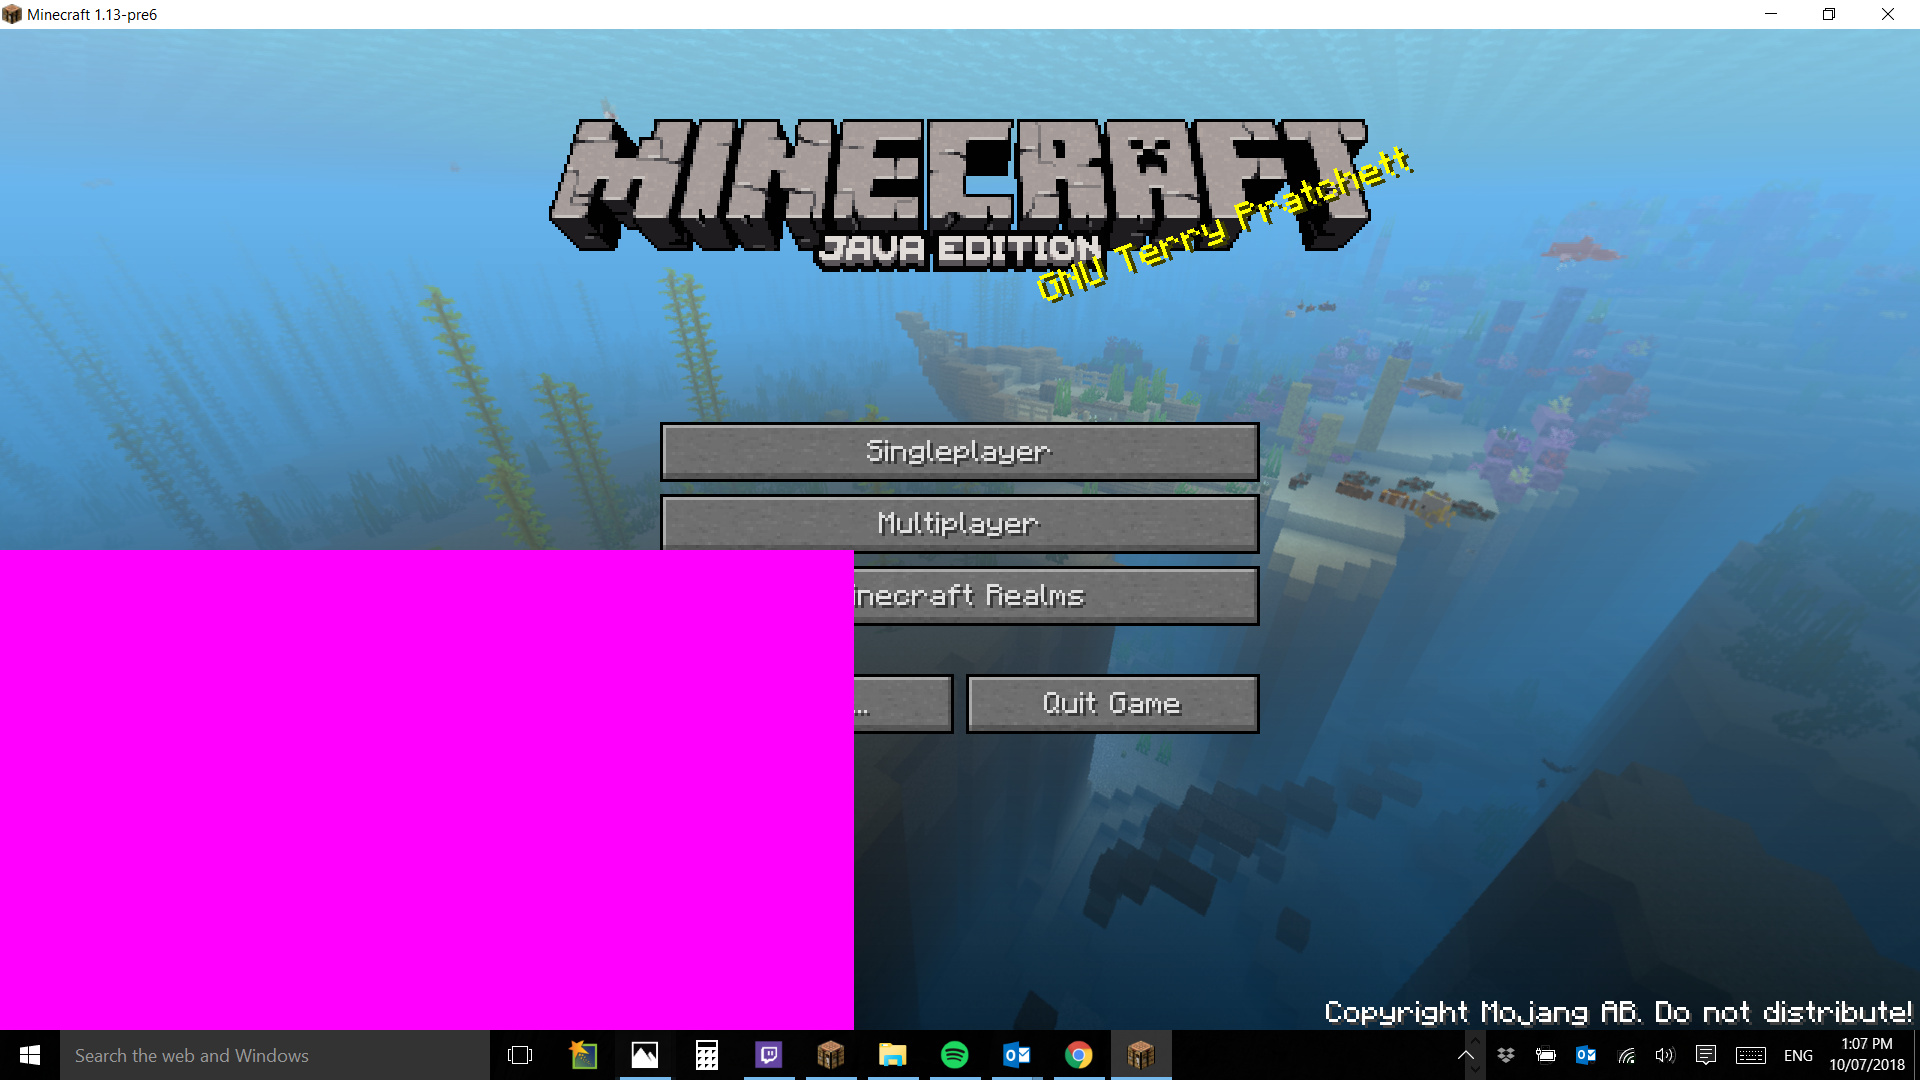Viewport: 1920px width, 1080px height.
Task: Open the clock and calendar flyout
Action: pos(1866,1055)
